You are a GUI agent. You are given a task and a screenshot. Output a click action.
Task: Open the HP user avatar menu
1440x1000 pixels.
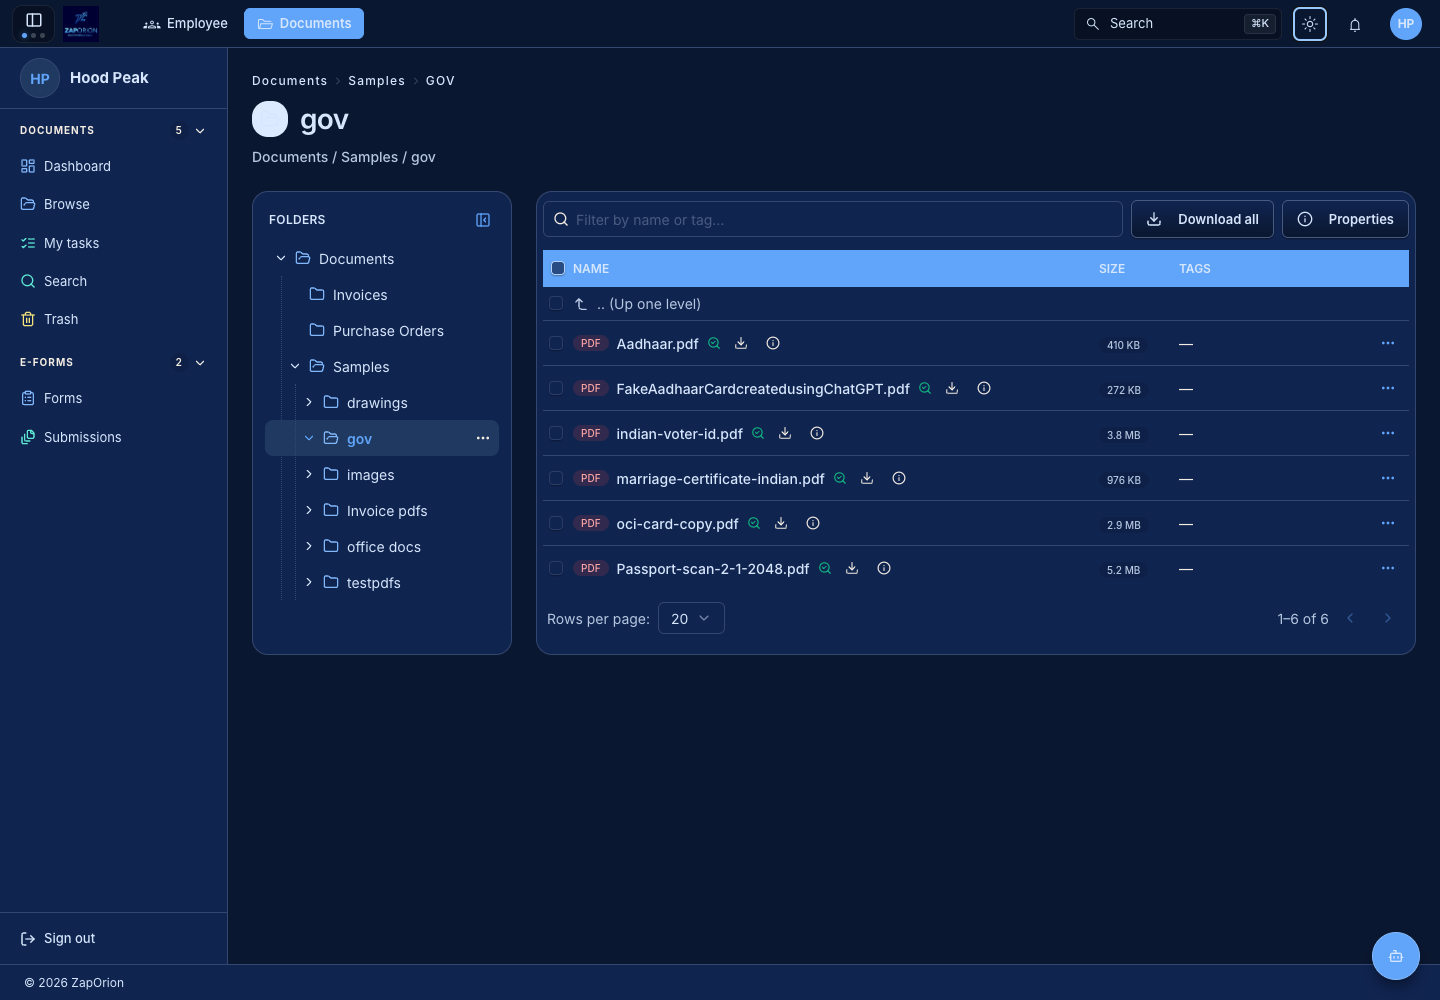(x=1406, y=24)
